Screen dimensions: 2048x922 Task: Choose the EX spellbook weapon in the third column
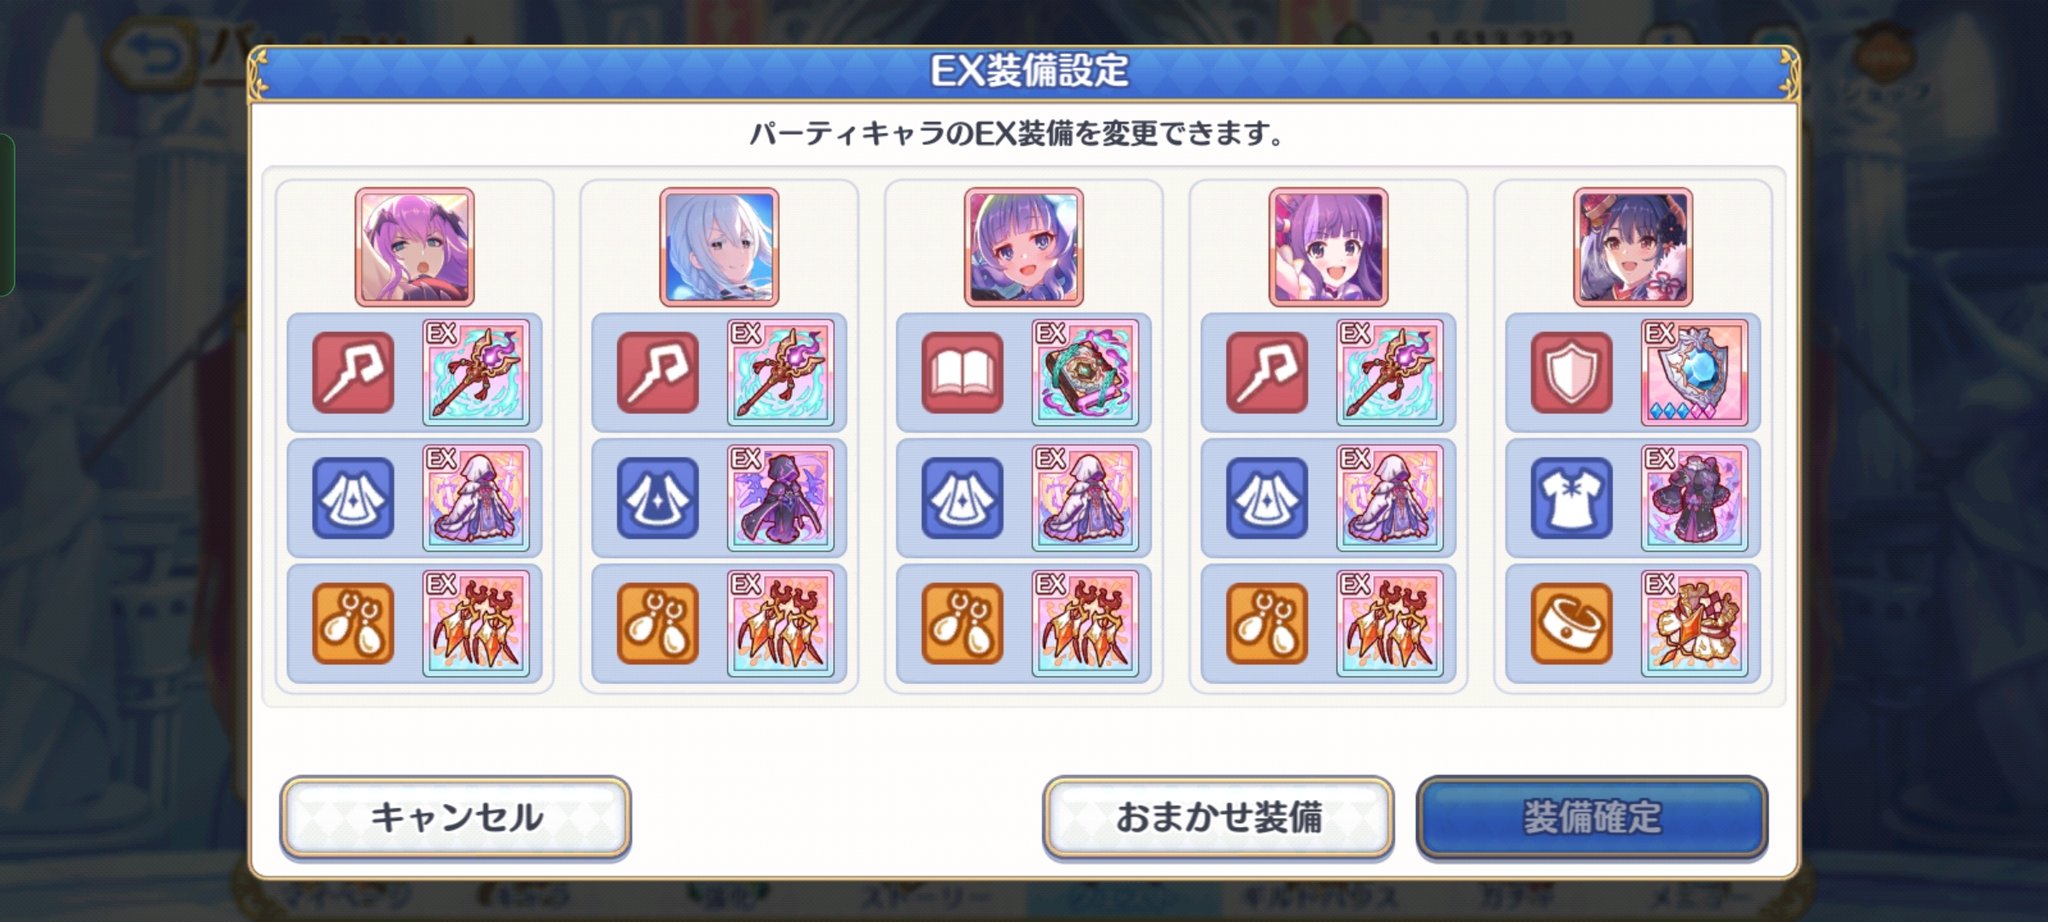click(x=1086, y=372)
